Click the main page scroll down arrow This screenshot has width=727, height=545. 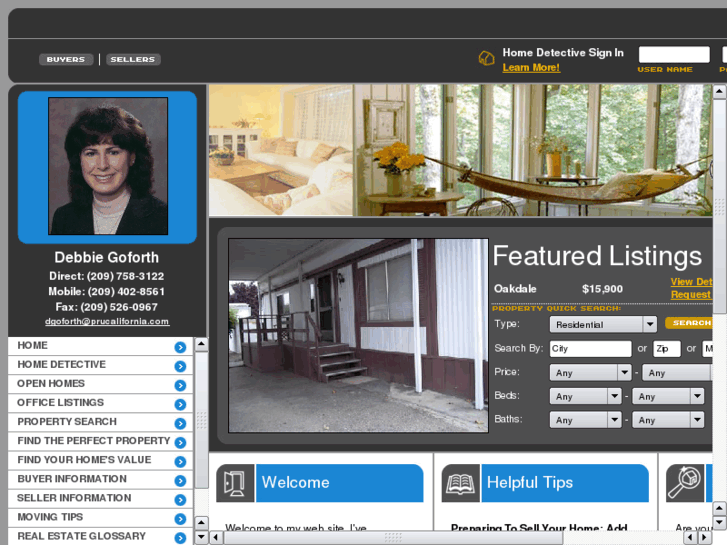(719, 523)
